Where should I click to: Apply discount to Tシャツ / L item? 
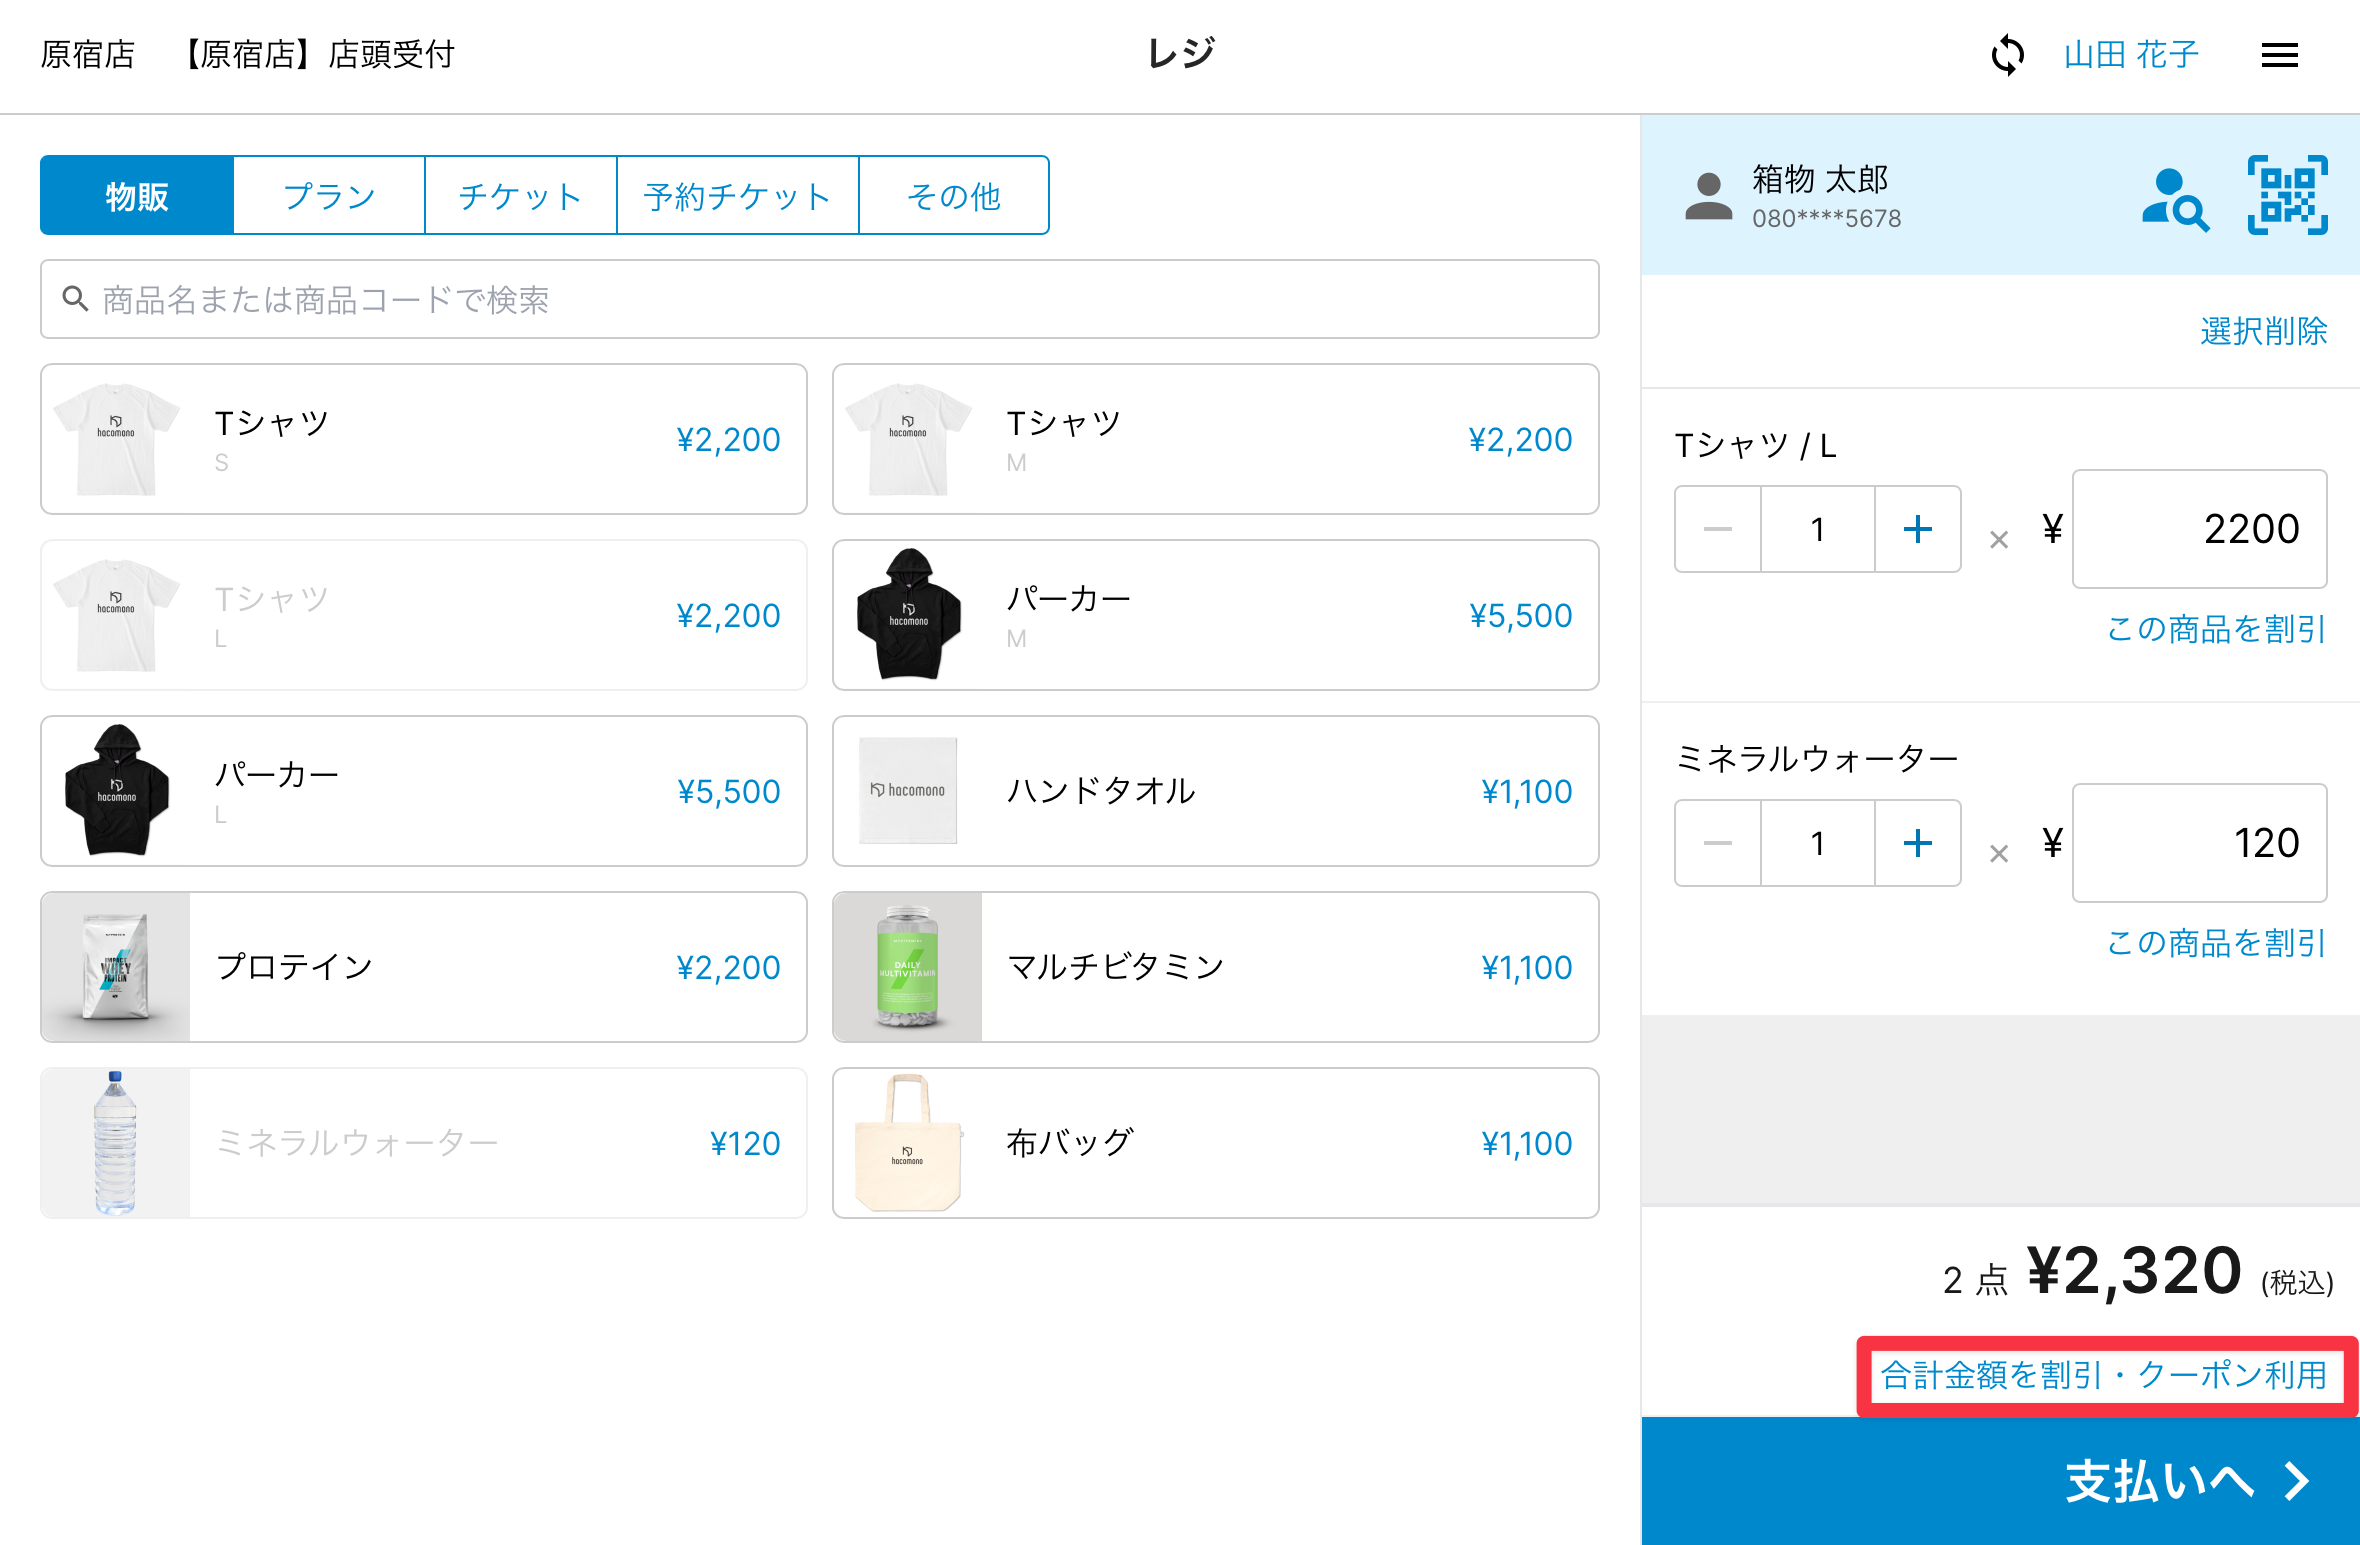pyautogui.click(x=2216, y=629)
